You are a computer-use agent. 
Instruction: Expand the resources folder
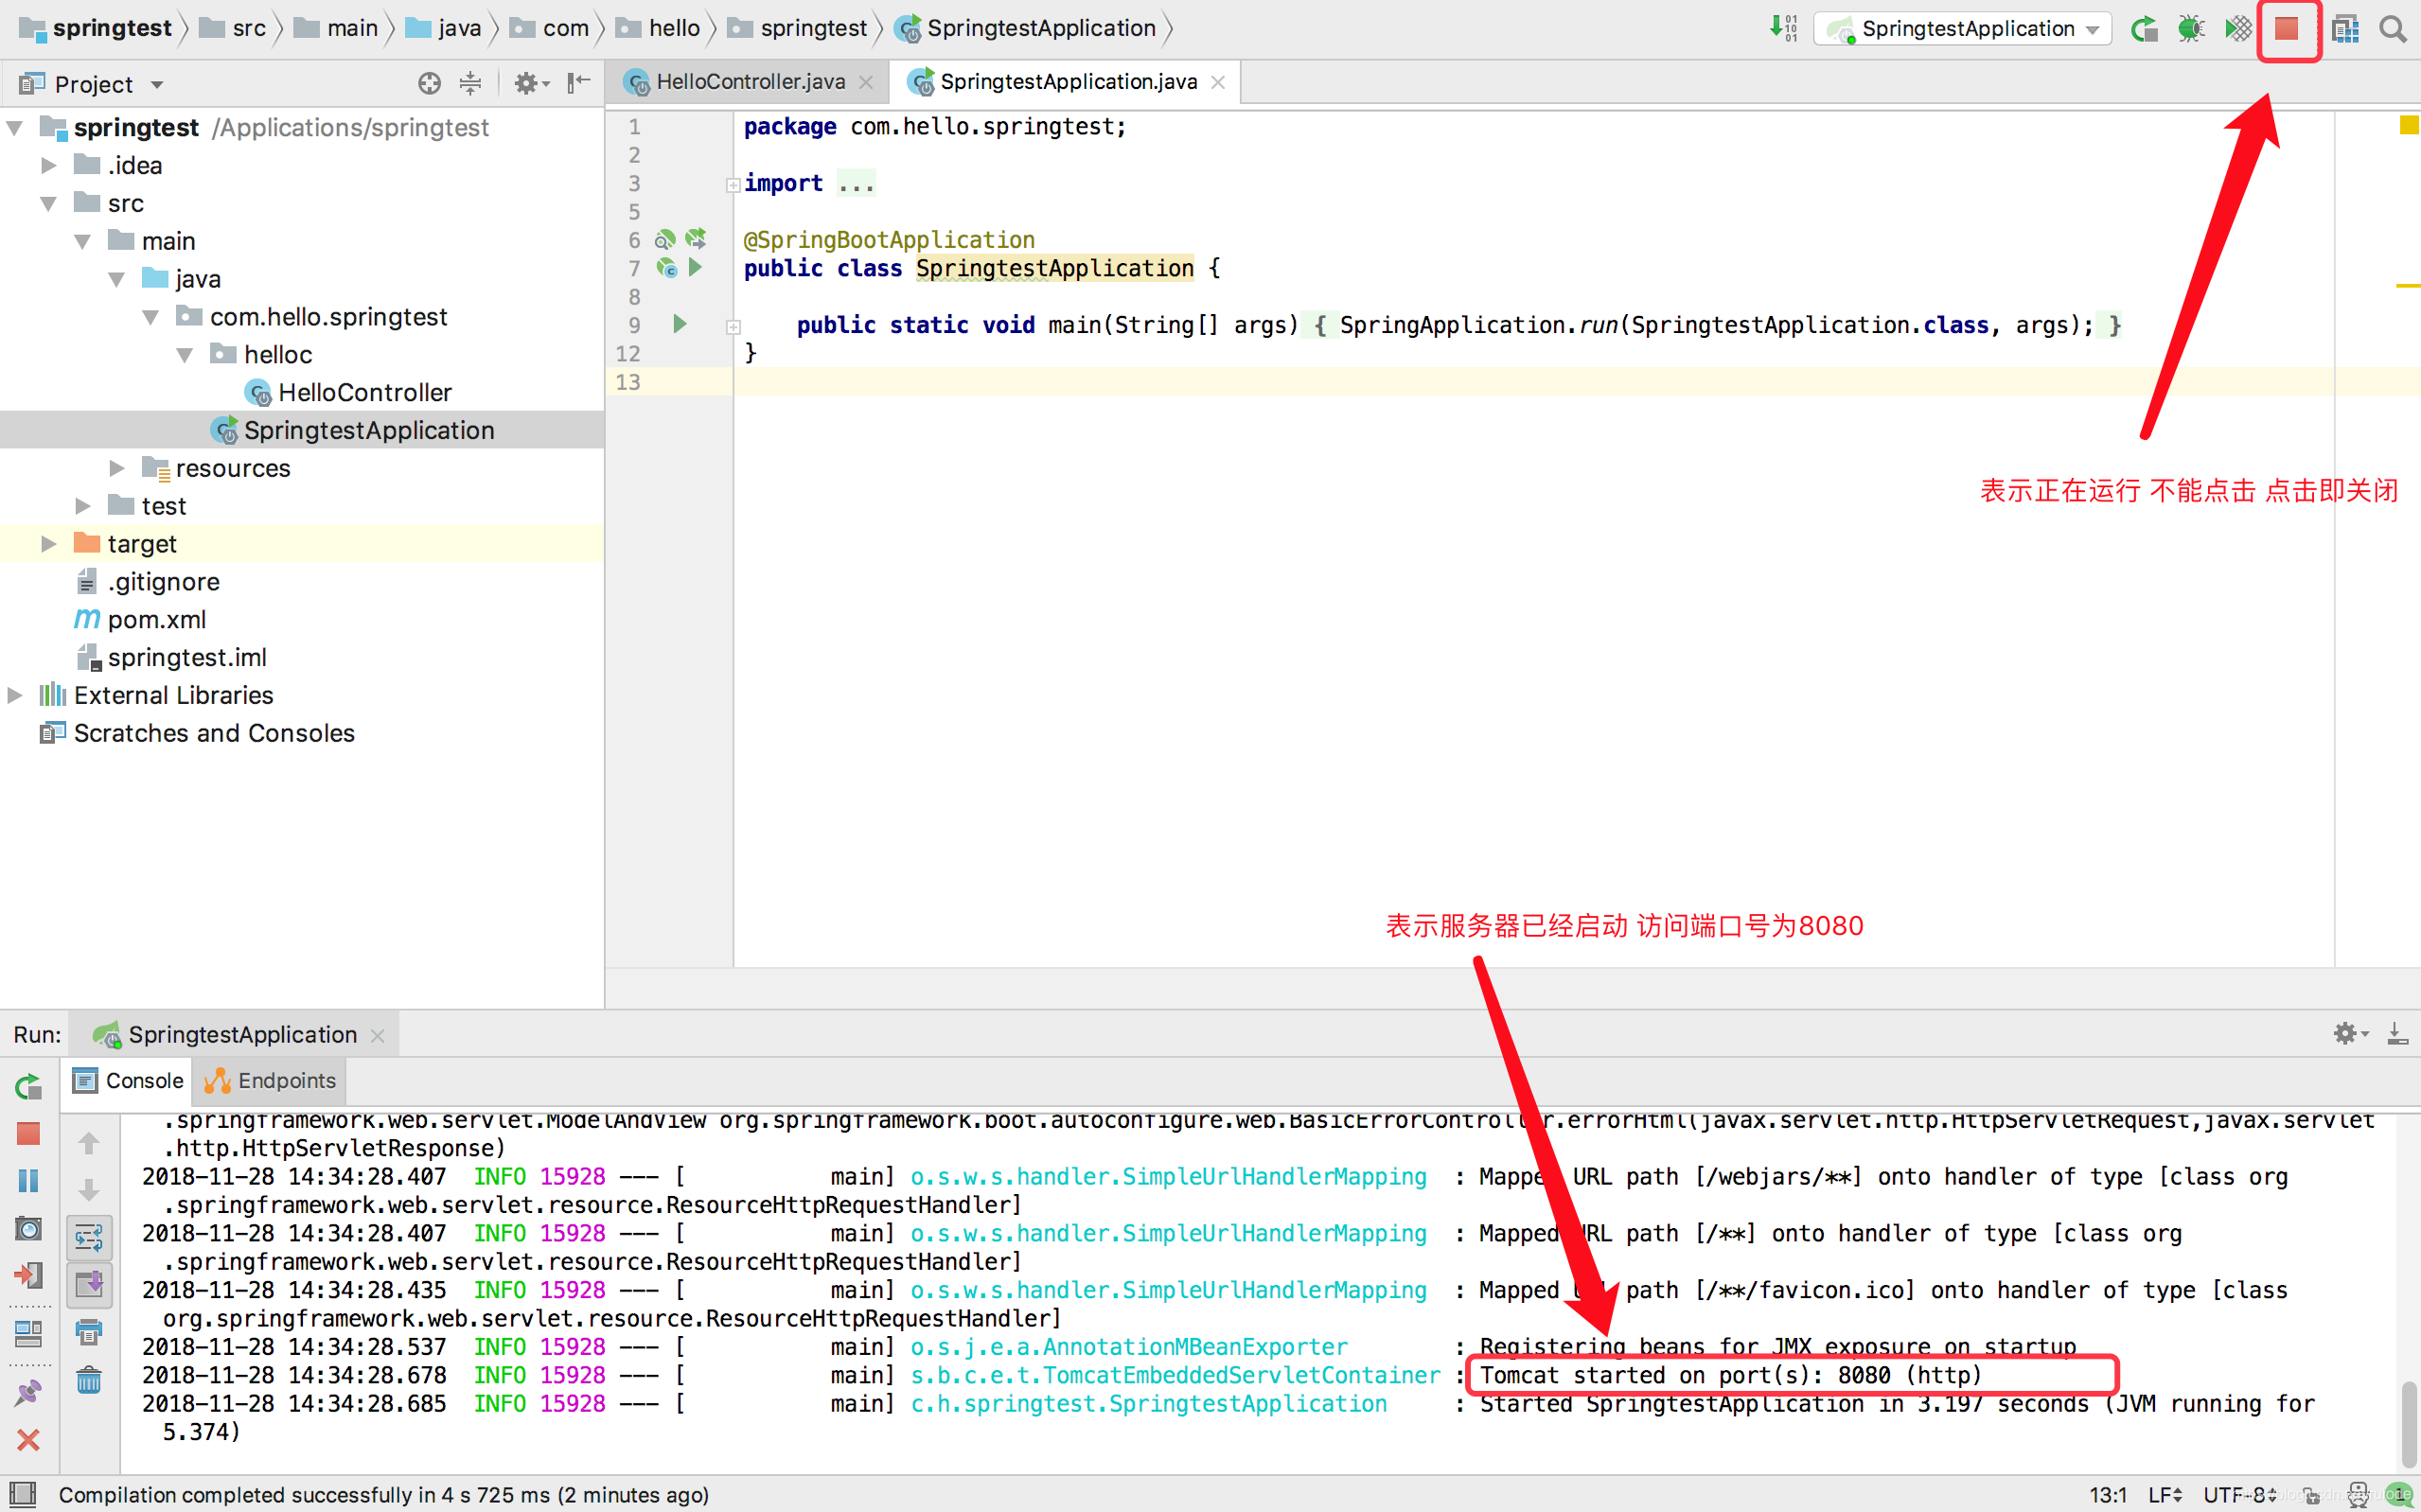(117, 468)
